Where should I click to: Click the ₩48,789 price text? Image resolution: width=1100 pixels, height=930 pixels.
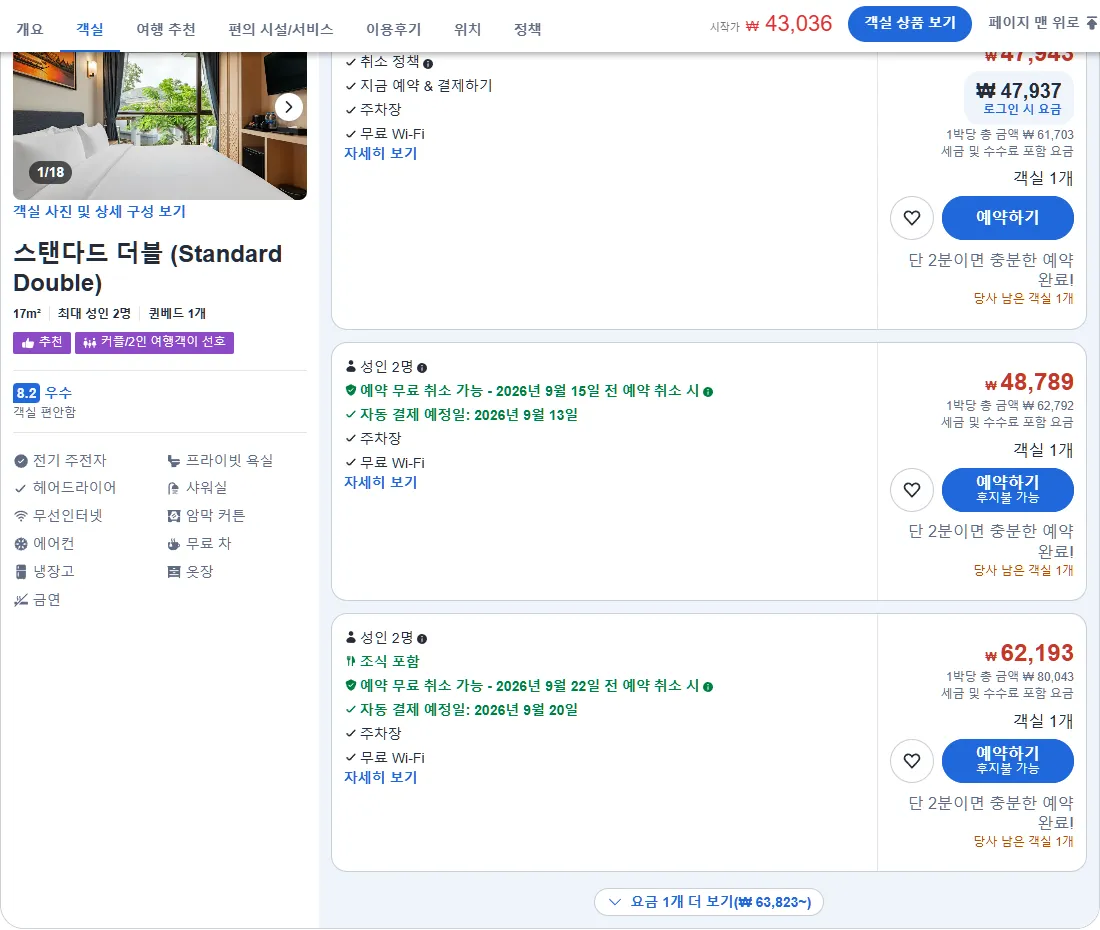(1029, 382)
